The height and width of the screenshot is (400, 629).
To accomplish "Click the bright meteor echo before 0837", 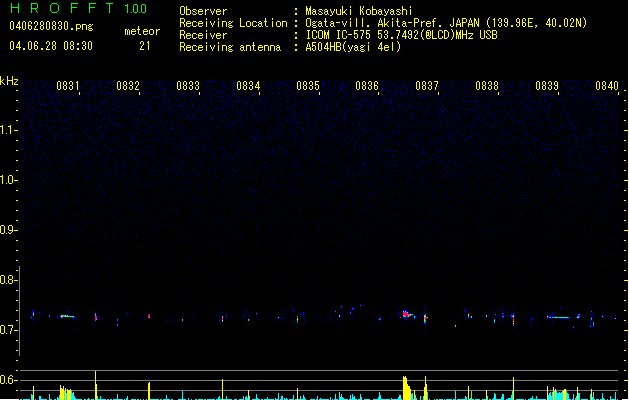I will [x=408, y=314].
